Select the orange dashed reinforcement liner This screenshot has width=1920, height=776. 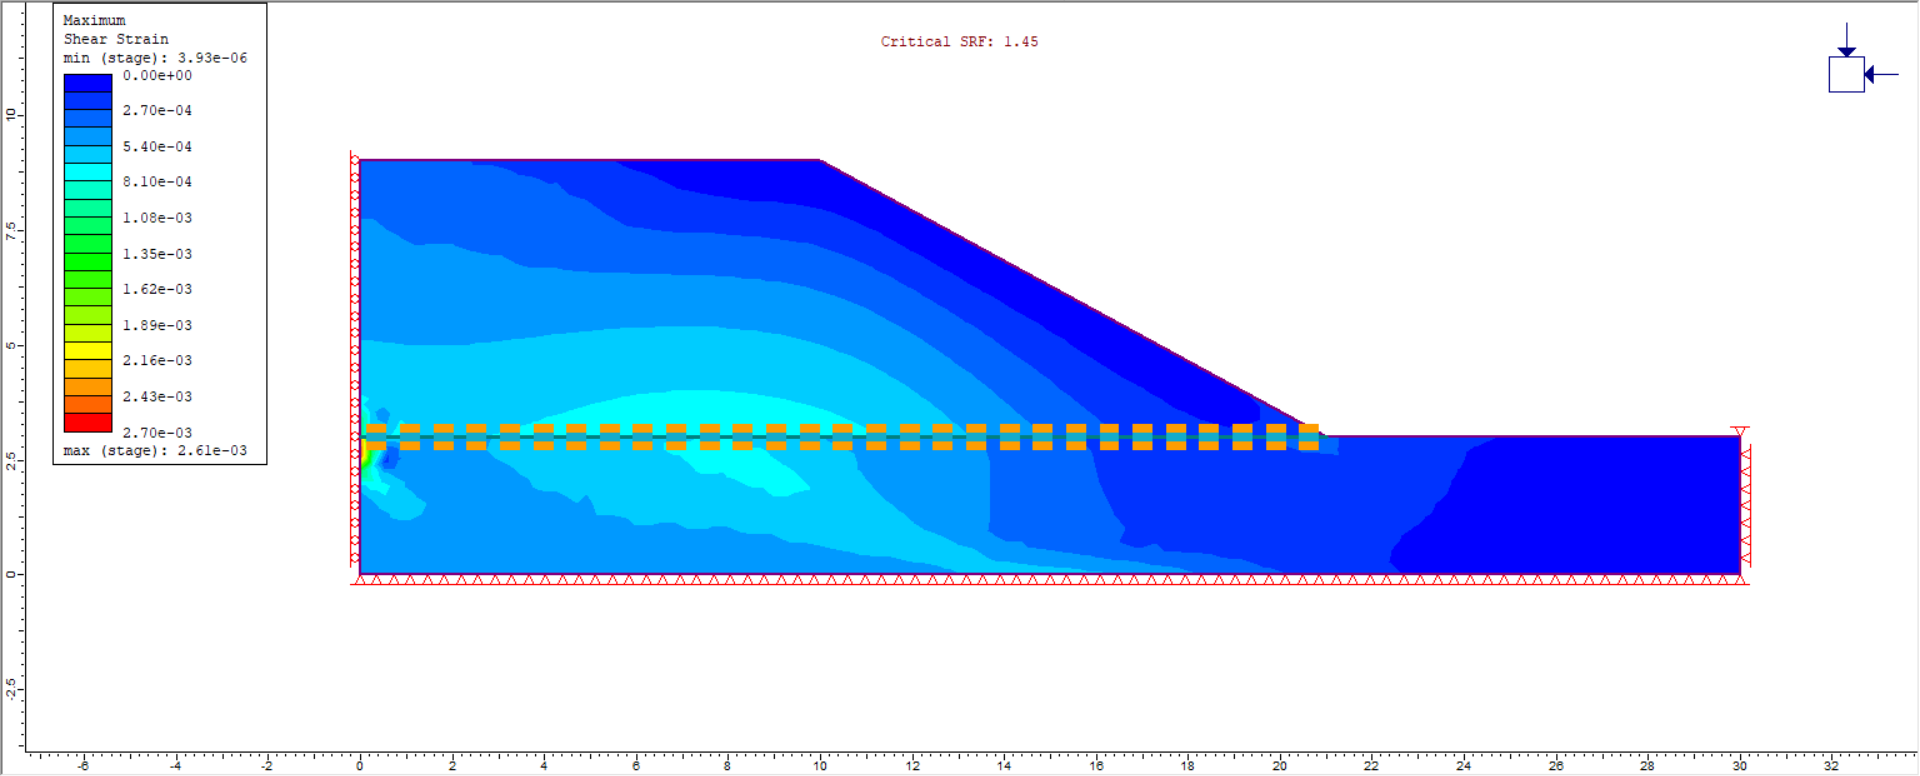(840, 437)
